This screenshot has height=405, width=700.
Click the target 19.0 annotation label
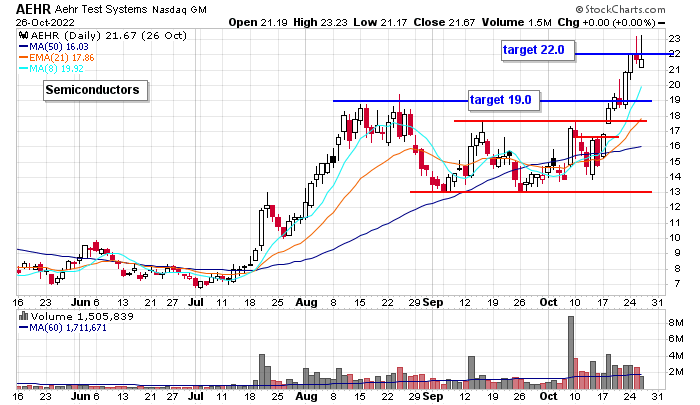[504, 100]
